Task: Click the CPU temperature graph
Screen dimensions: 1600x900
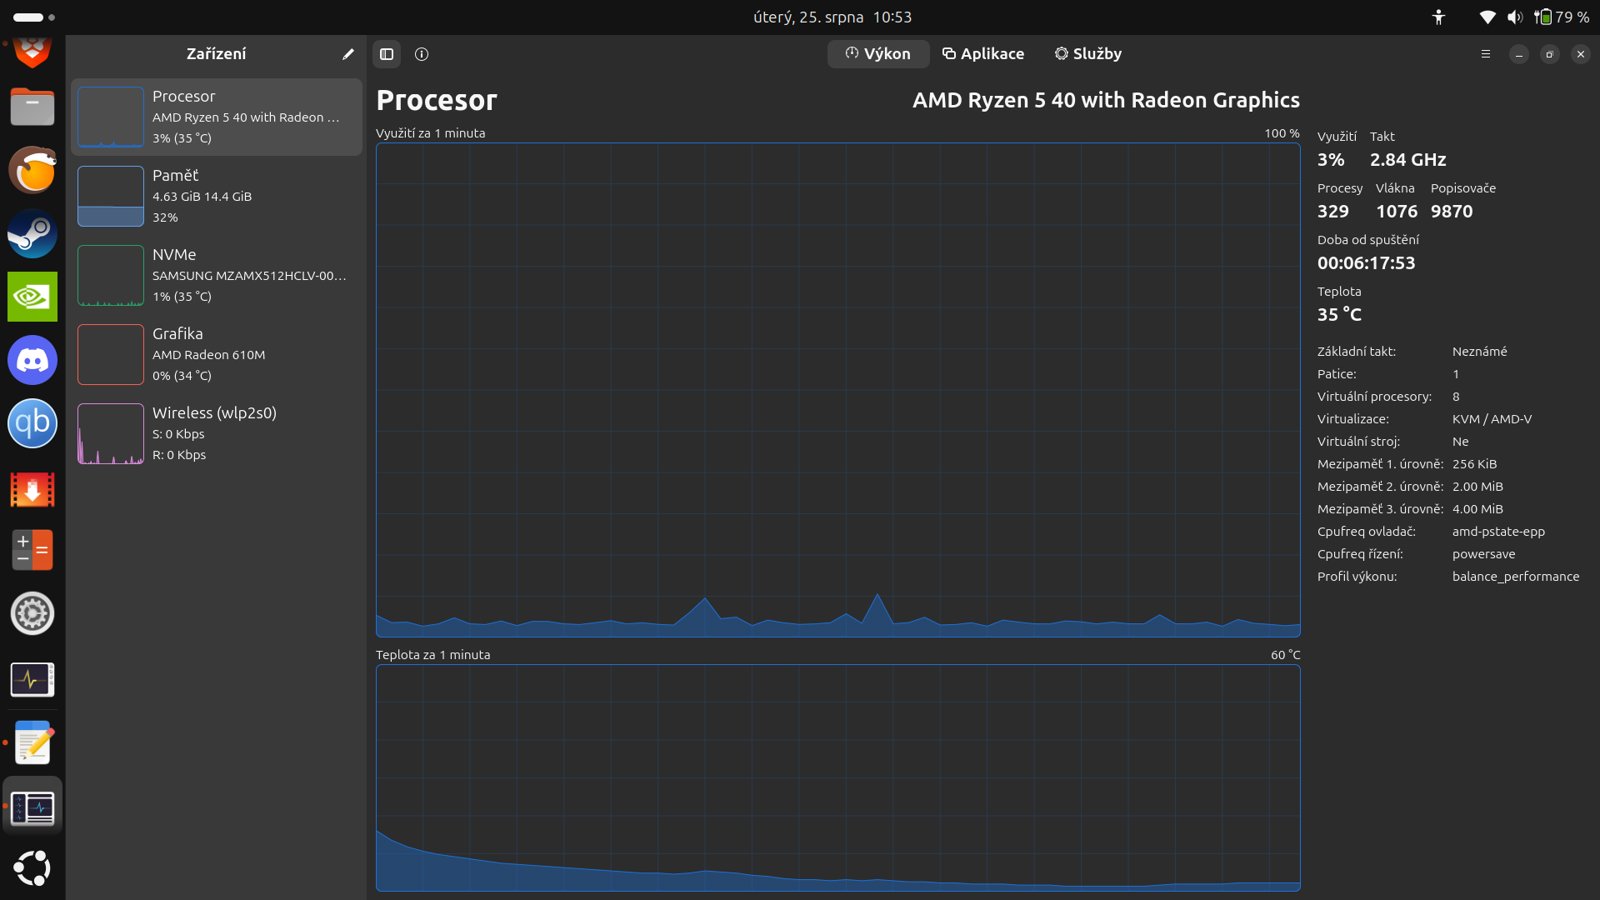Action: click(x=838, y=778)
